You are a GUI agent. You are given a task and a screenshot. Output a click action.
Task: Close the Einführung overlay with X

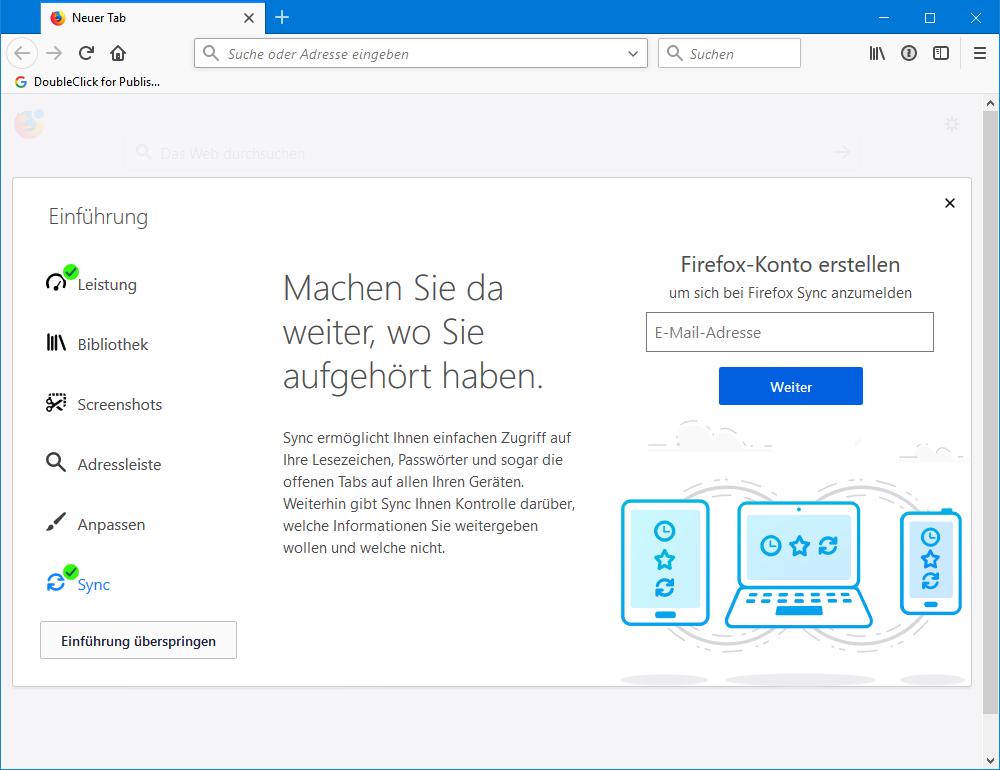pos(950,203)
